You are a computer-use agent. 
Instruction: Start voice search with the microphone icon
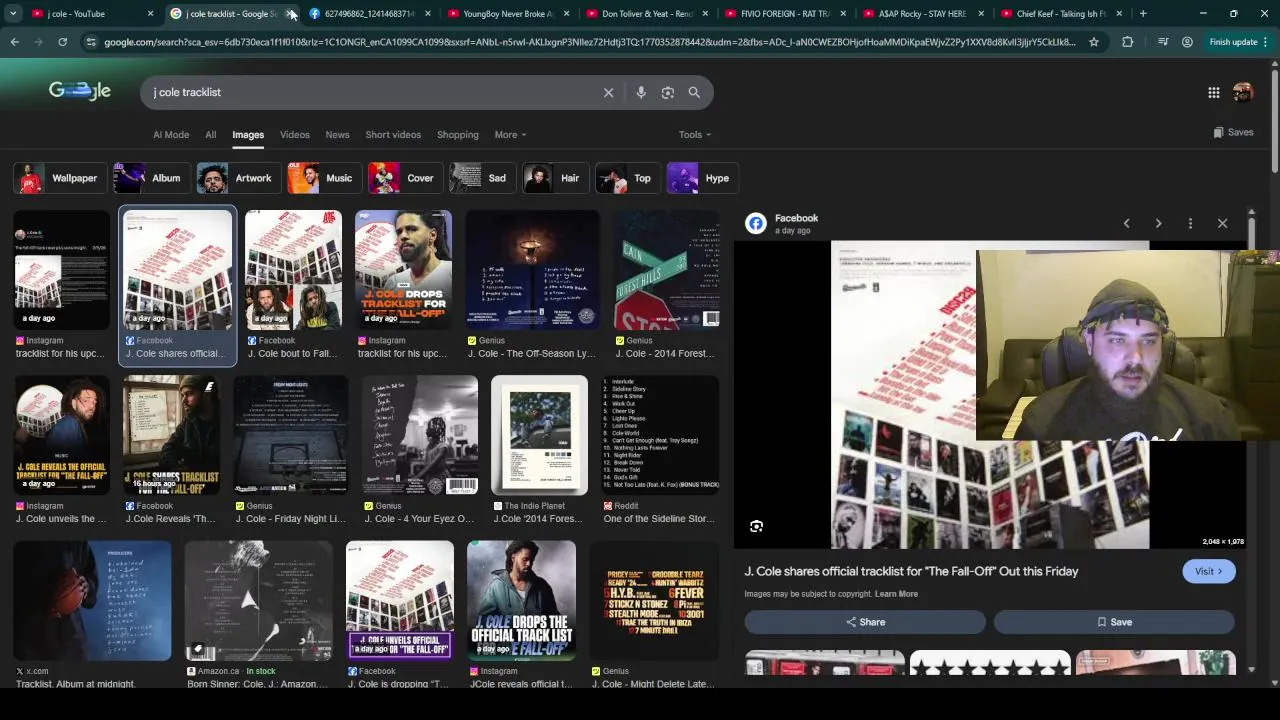point(641,92)
